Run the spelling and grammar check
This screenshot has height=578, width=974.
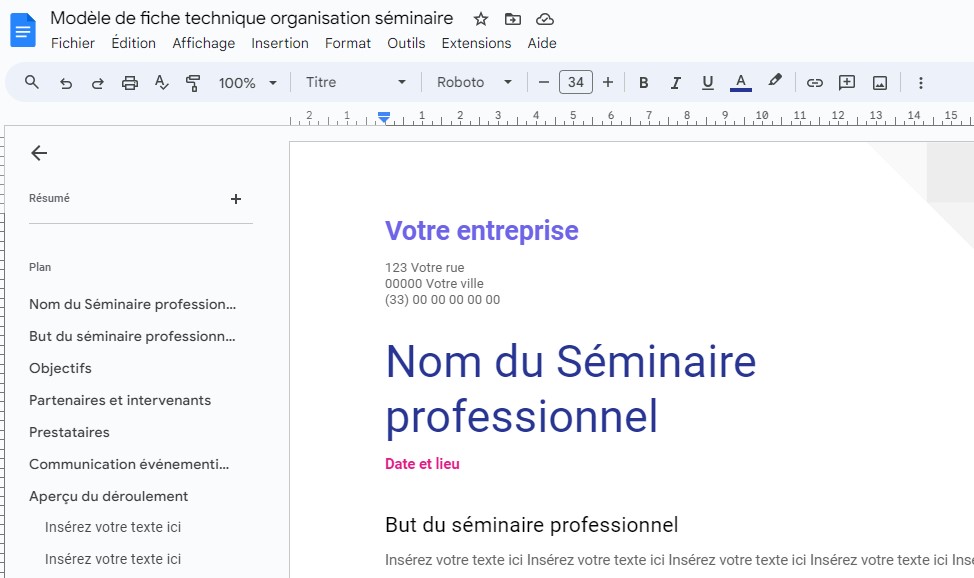161,82
